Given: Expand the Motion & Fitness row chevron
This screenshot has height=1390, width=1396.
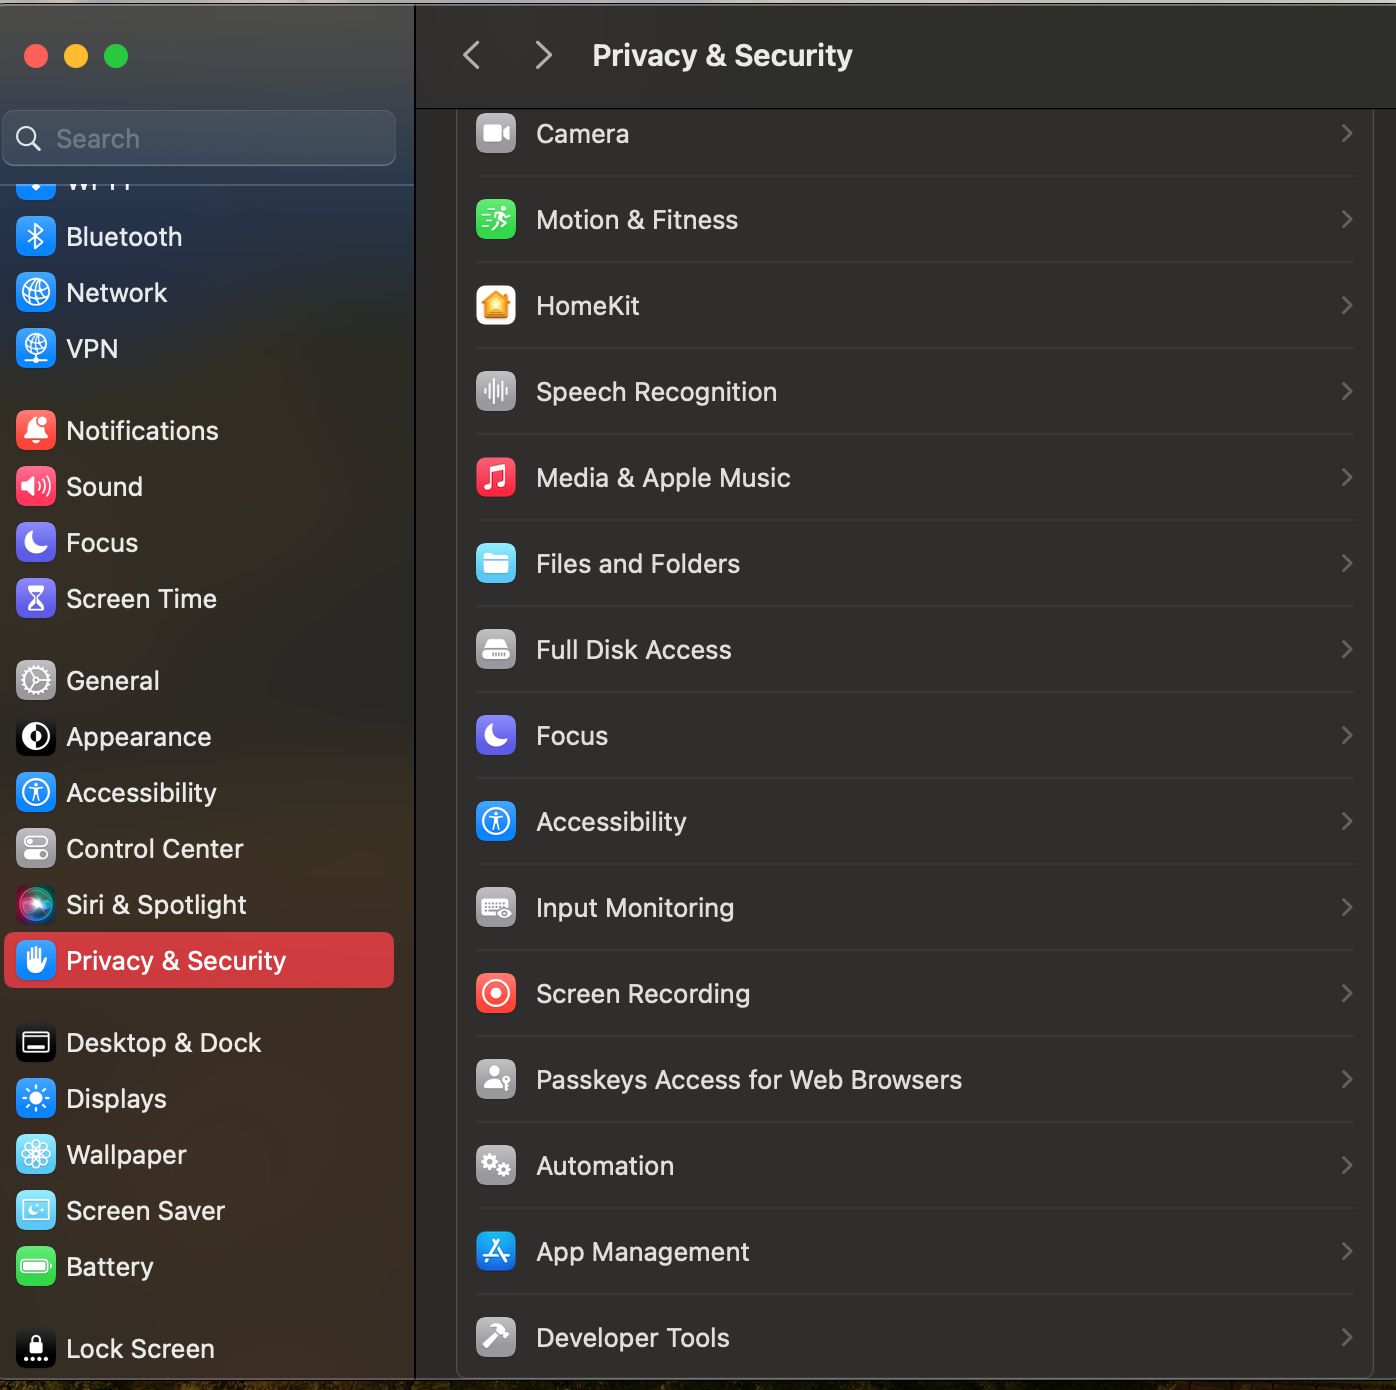Looking at the screenshot, I should 1347,220.
